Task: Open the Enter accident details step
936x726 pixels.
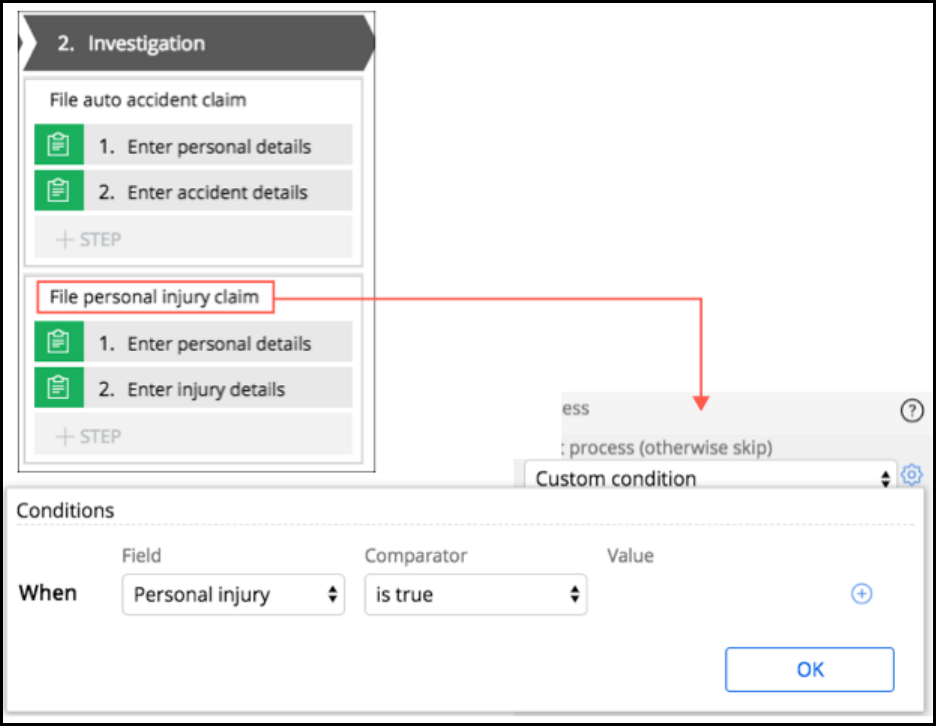Action: pos(217,192)
